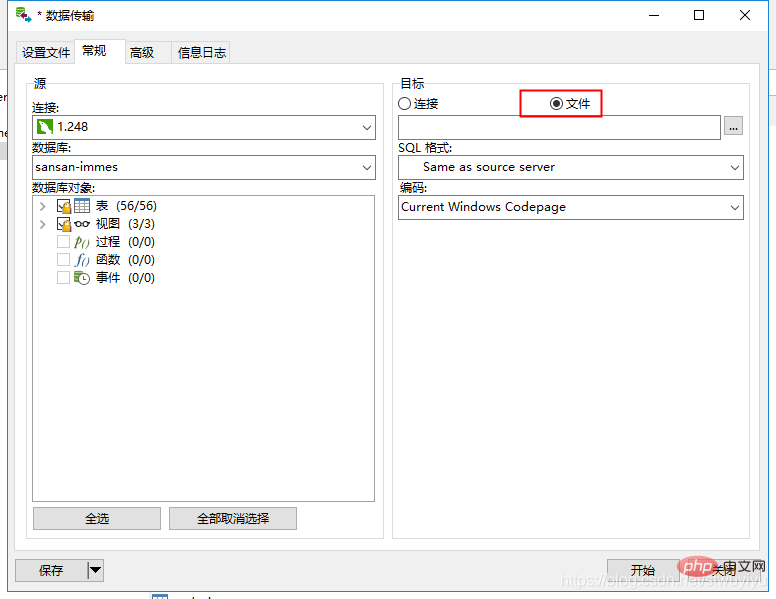This screenshot has height=599, width=776.
Task: Minimize the 数据传输 window
Action: click(x=654, y=15)
